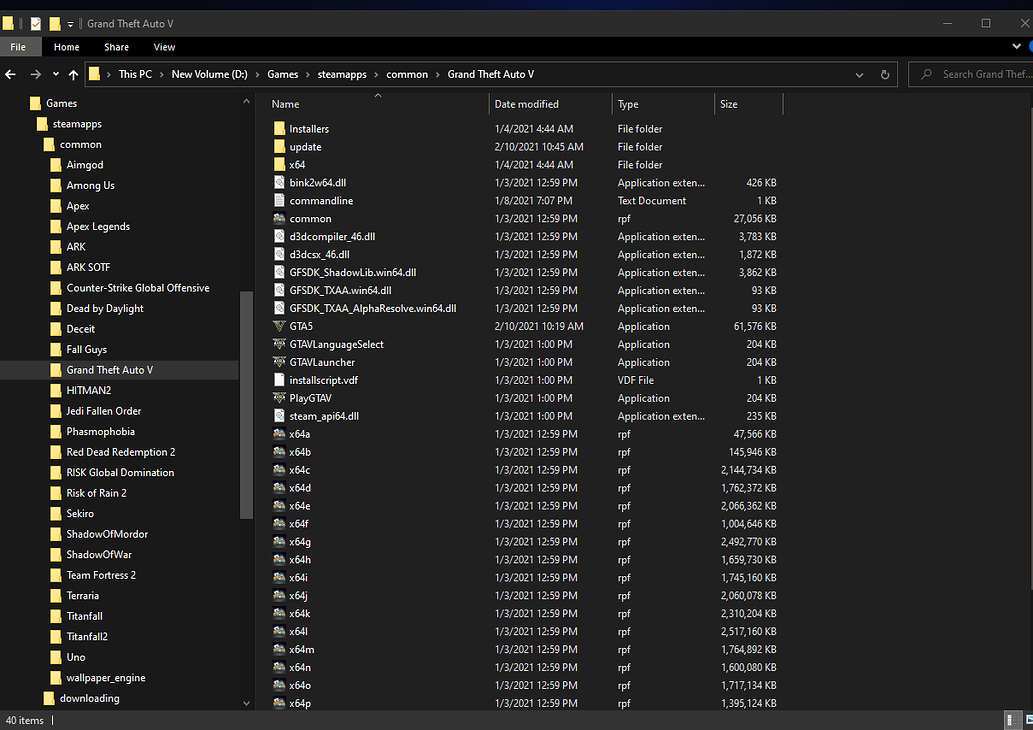Sort by Date modified column header
The image size is (1033, 730).
pos(551,104)
